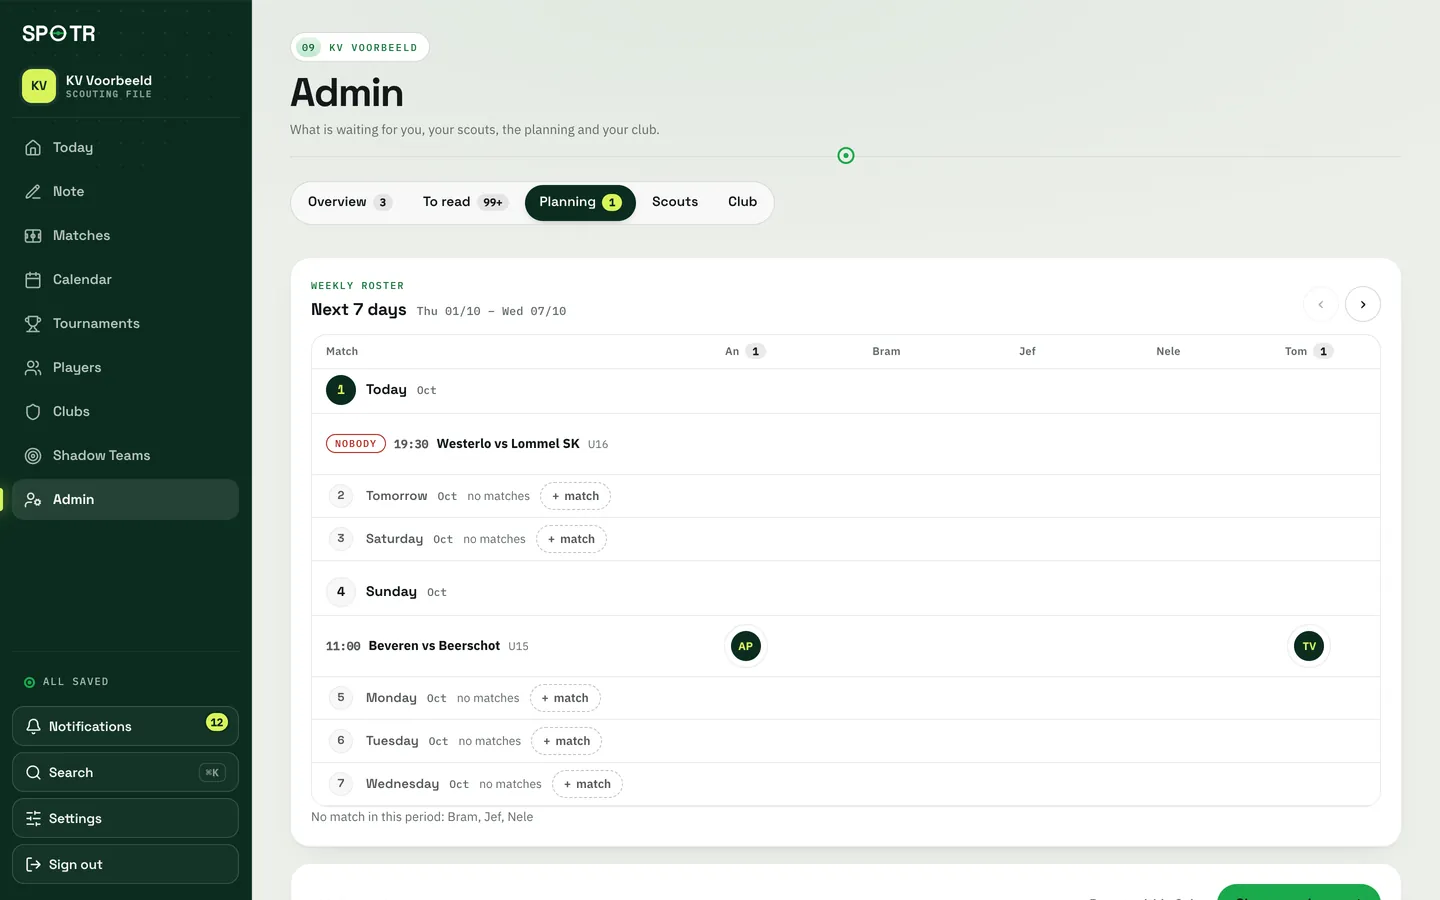Image resolution: width=1440 pixels, height=900 pixels.
Task: Click the SPOTR logo
Action: (59, 33)
